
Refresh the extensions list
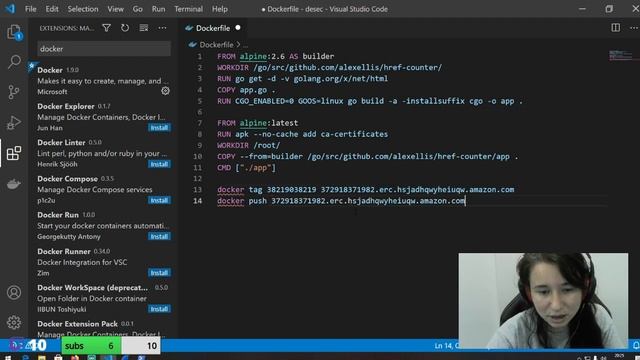[x=125, y=28]
